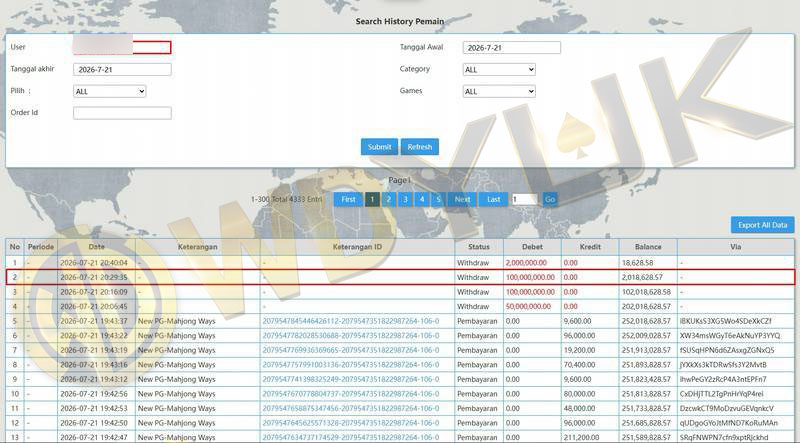Viewport: 800px width, 443px height.
Task: Click balance value 102,018,628.58
Action: (646, 292)
